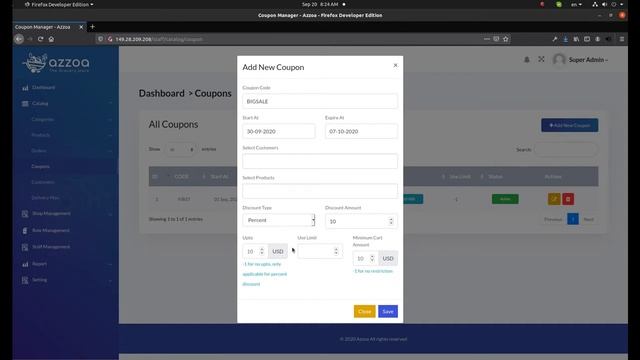
Task: Adjust the Discount Amount spinner arrows
Action: pyautogui.click(x=391, y=221)
